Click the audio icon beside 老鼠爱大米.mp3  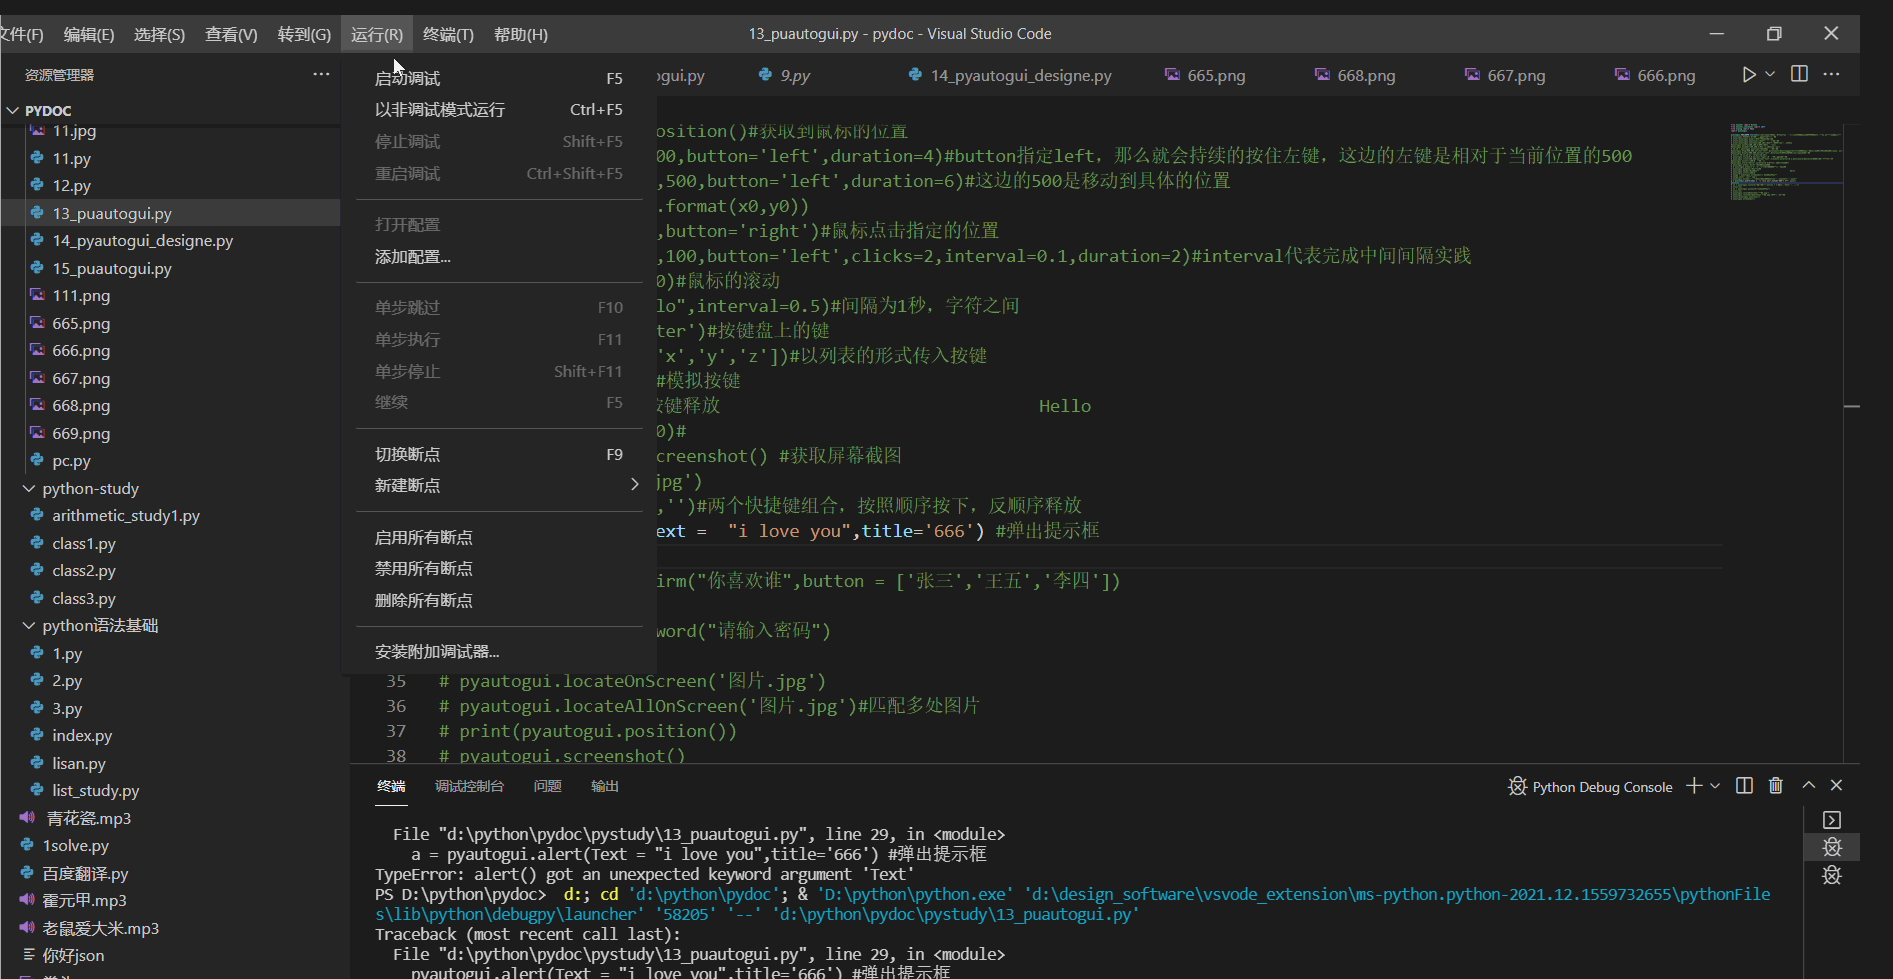tap(27, 928)
